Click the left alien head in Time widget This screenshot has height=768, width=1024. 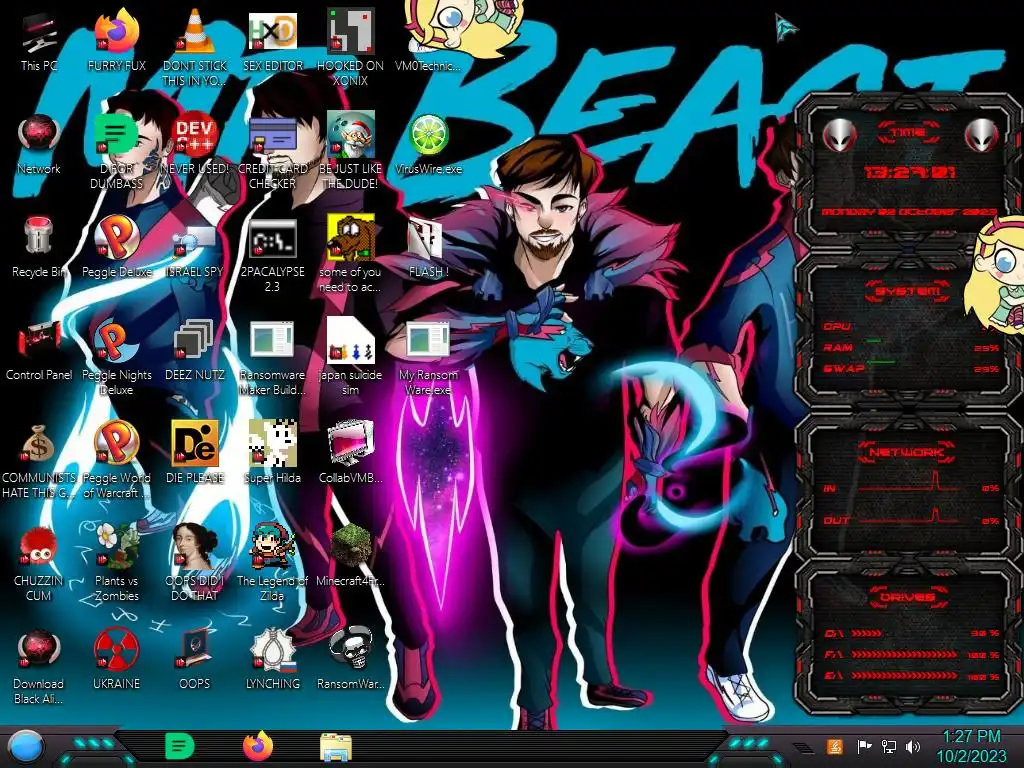pyautogui.click(x=839, y=136)
